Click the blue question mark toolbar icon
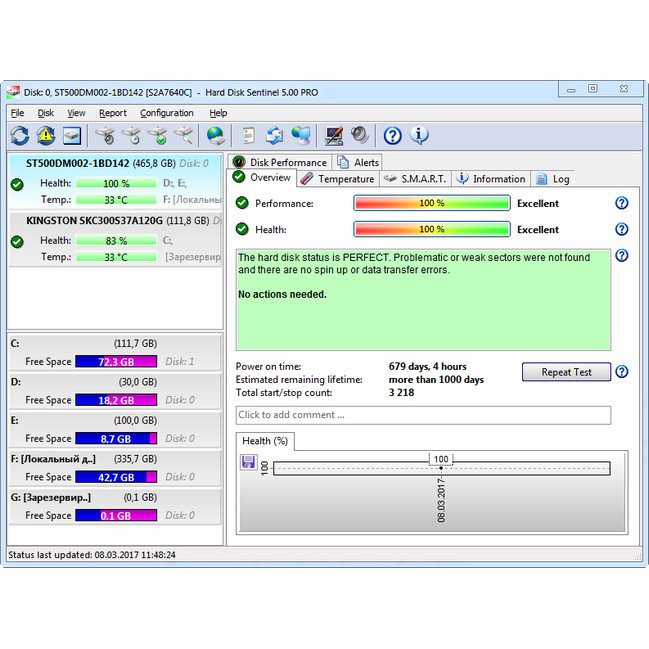Viewport: 649px width, 649px height. (392, 135)
